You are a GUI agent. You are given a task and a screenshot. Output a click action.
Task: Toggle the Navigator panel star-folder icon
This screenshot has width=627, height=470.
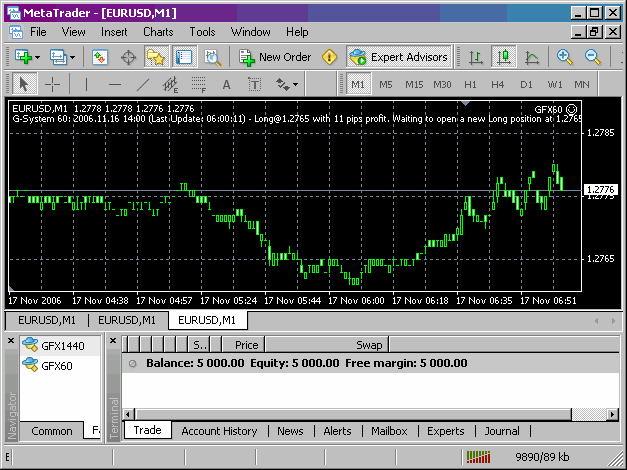pyautogui.click(x=156, y=57)
